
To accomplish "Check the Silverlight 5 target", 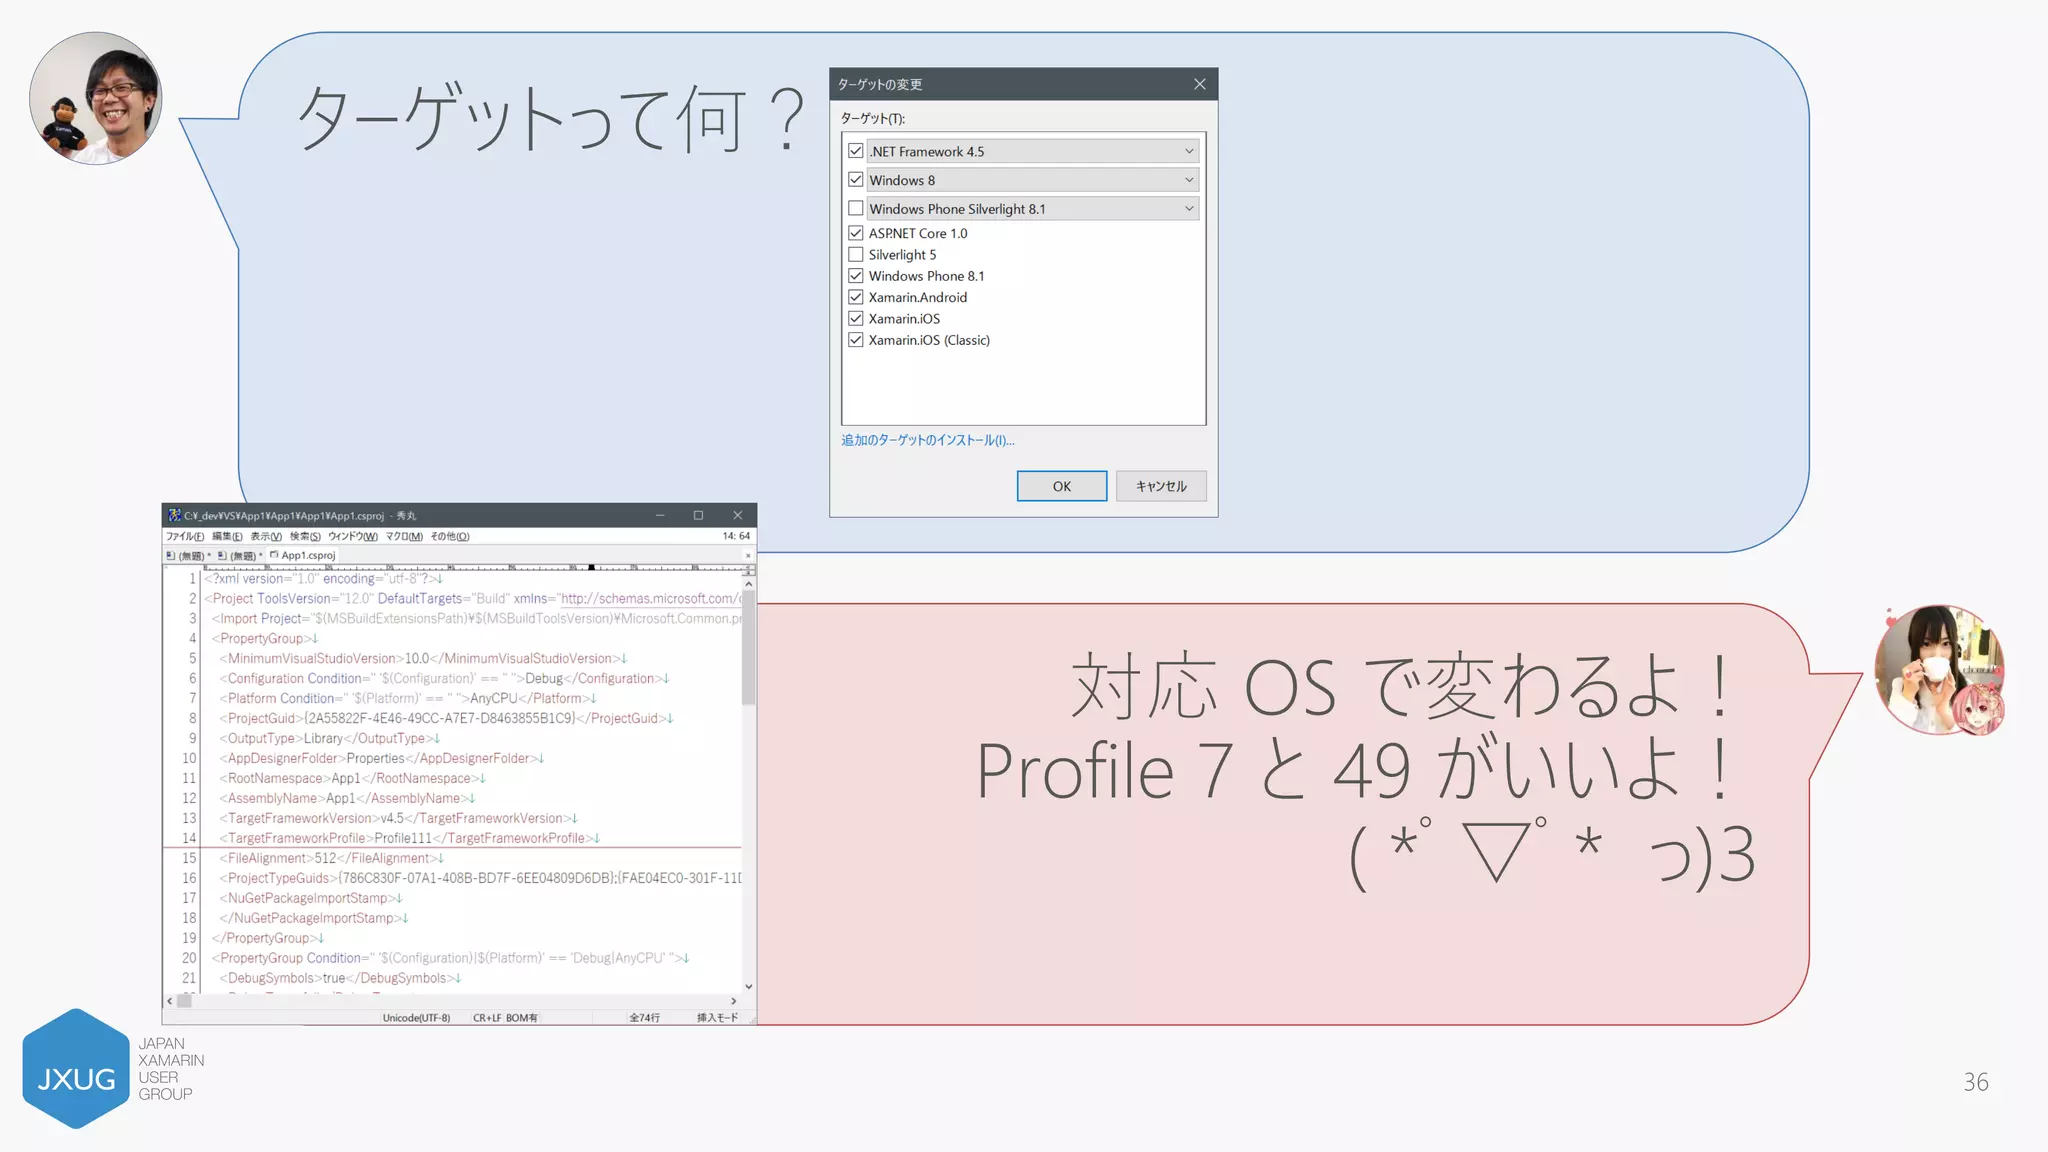I will click(x=855, y=255).
